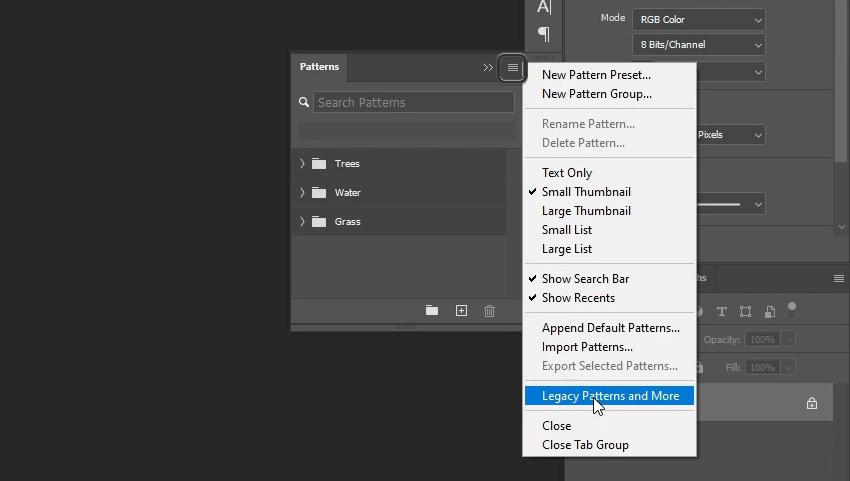Image resolution: width=850 pixels, height=481 pixels.
Task: Toggle Show Recents option
Action: pos(578,298)
